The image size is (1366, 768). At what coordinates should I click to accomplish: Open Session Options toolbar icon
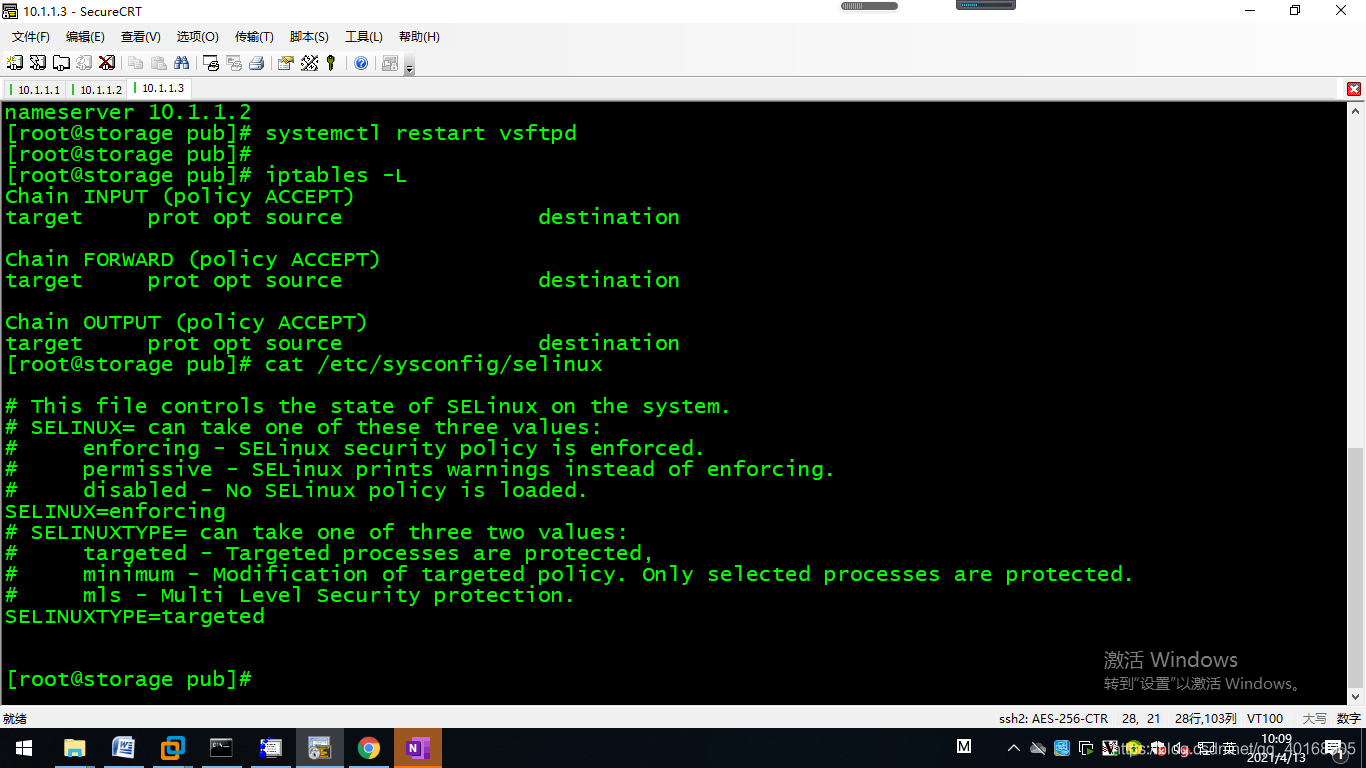[286, 63]
